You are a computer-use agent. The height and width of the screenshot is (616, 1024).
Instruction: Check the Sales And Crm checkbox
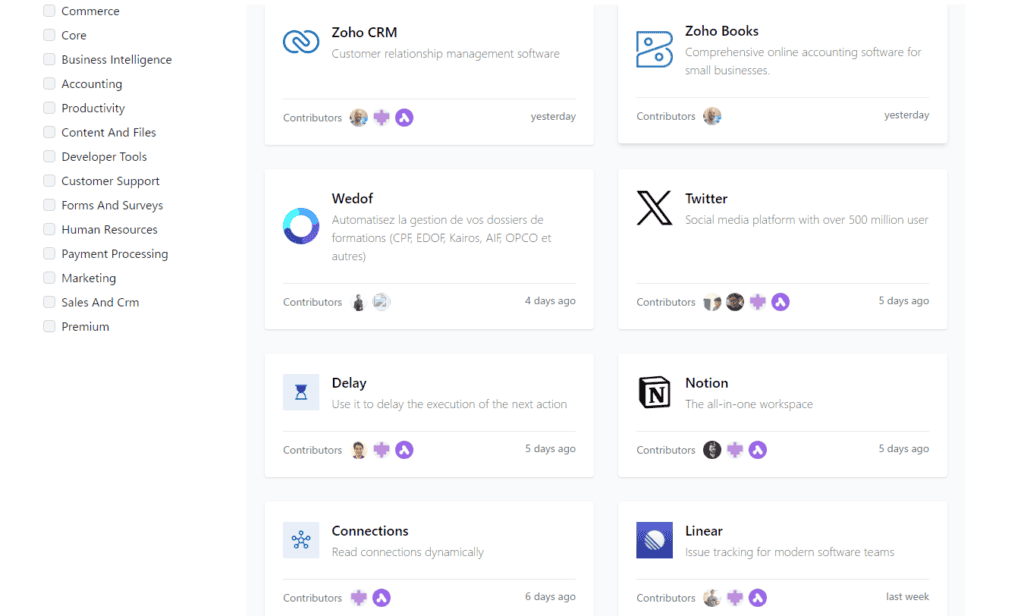49,302
